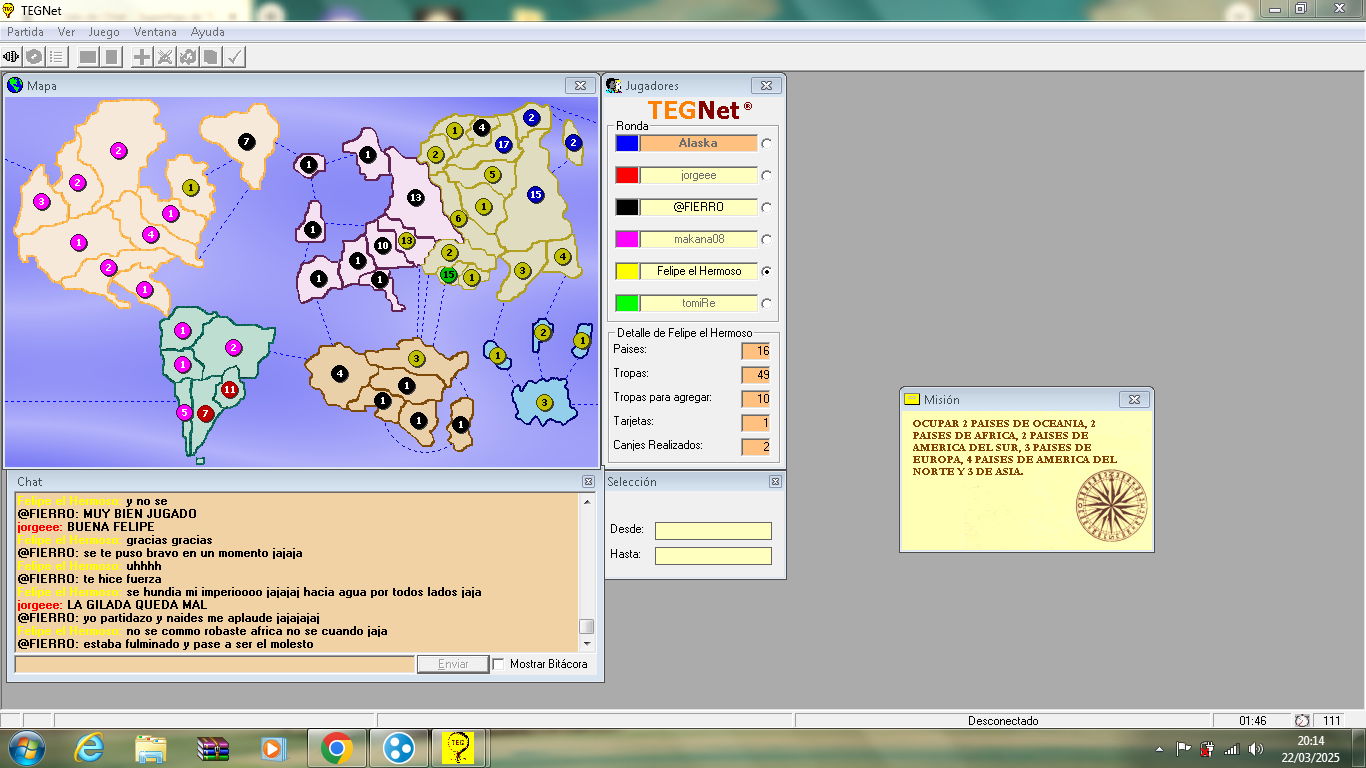The height and width of the screenshot is (768, 1366).
Task: Click the blue color swatch for Alaska
Action: point(627,143)
